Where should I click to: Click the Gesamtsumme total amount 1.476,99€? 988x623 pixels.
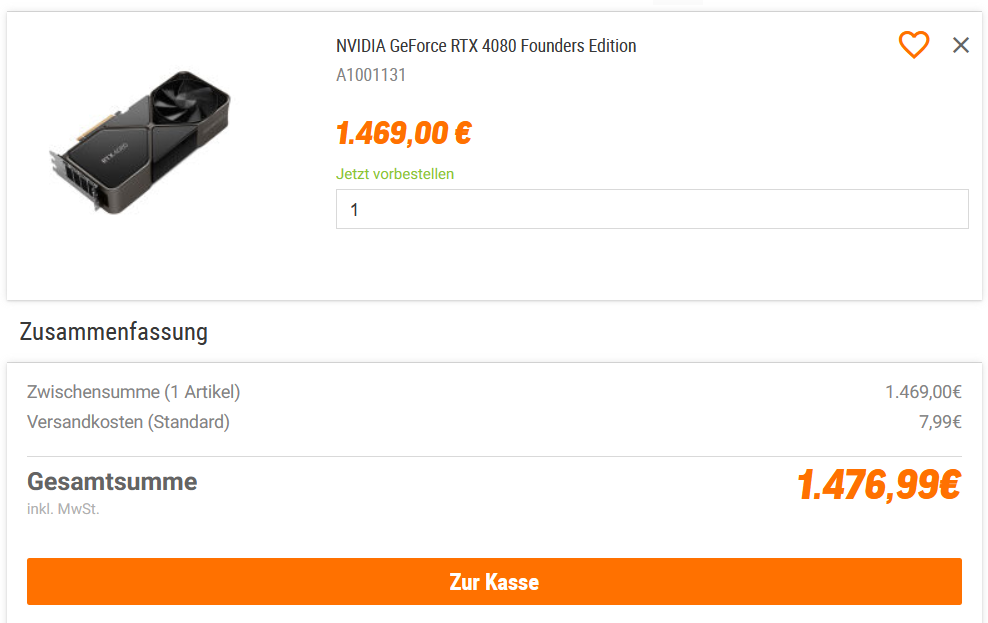coord(878,486)
